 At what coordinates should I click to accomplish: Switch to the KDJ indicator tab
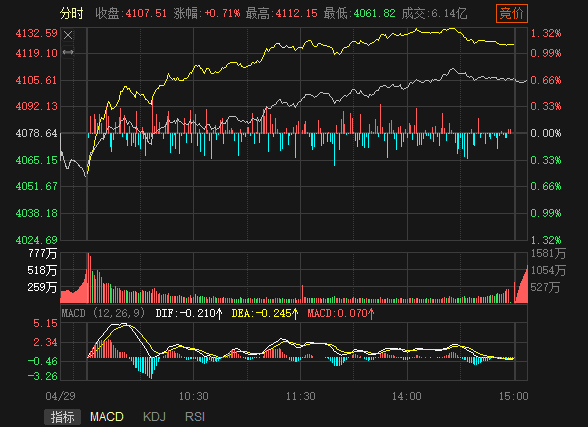click(x=154, y=417)
